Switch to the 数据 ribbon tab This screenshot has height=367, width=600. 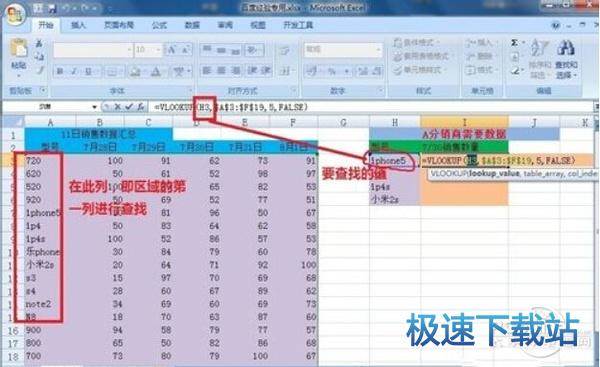[192, 25]
